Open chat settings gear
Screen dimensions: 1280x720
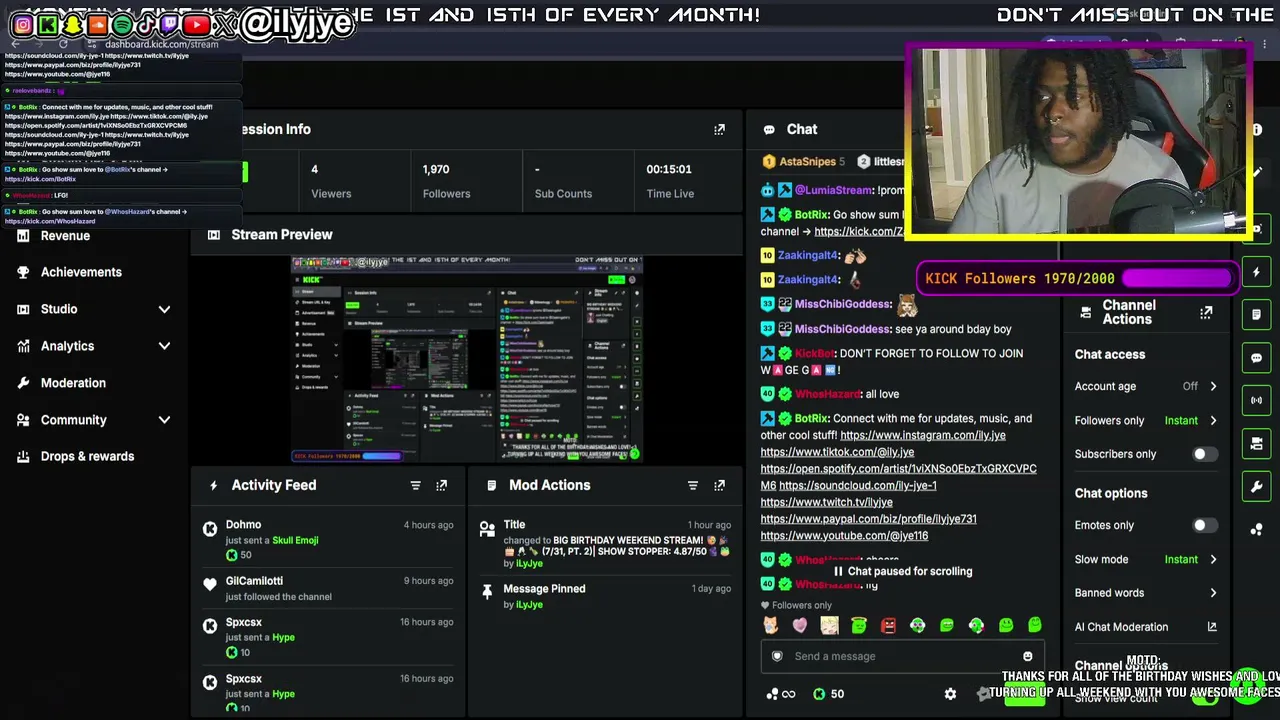tap(950, 694)
